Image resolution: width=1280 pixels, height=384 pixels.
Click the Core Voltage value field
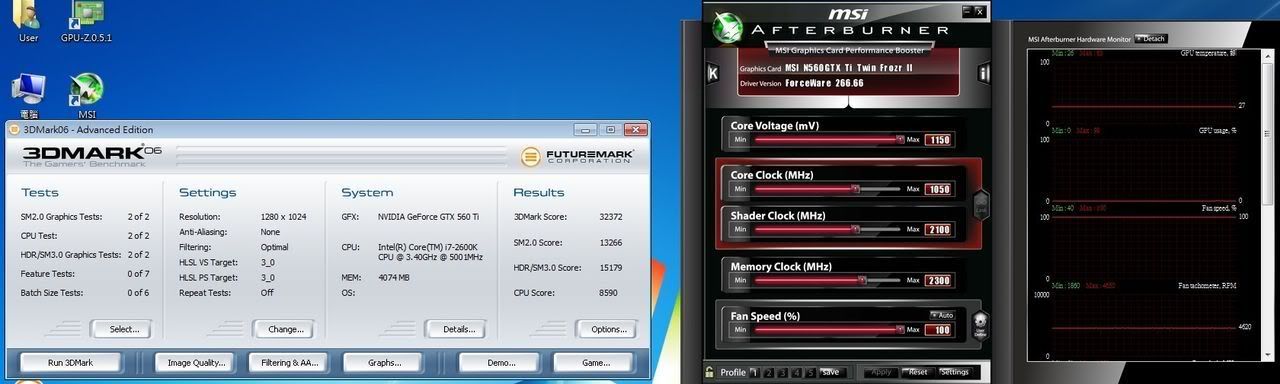(940, 140)
